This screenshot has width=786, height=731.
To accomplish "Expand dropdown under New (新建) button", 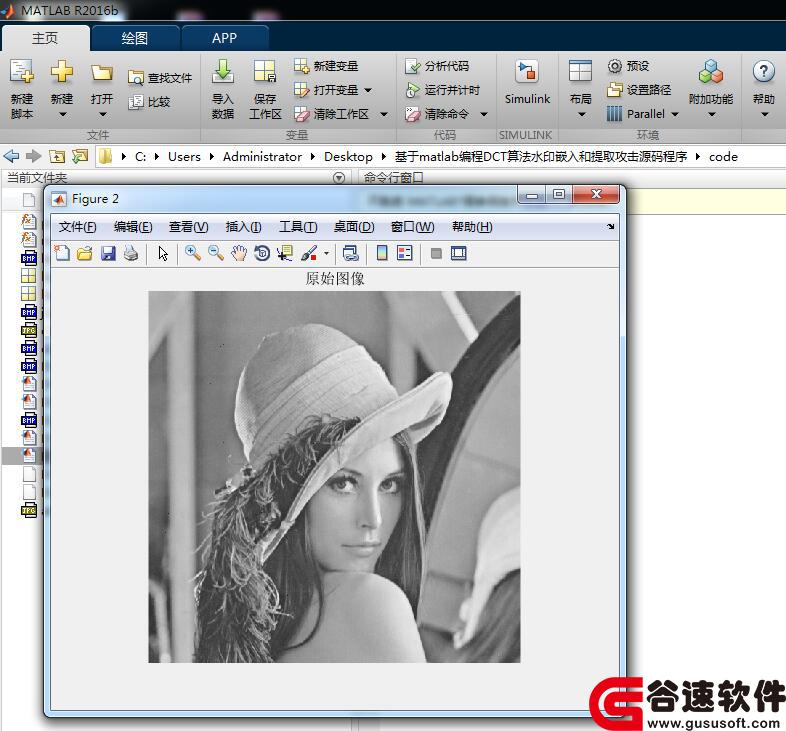I will [62, 115].
